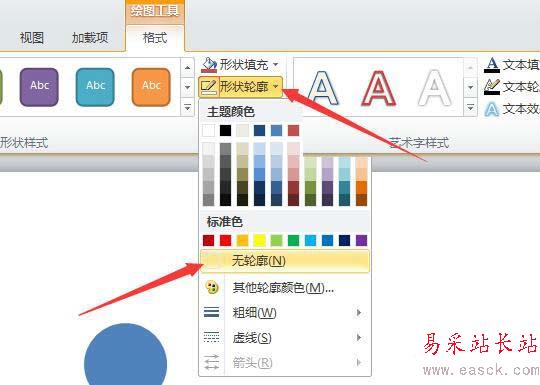The image size is (540, 385).
Task: Pick darkest purple theme shade
Action: coord(327,200)
